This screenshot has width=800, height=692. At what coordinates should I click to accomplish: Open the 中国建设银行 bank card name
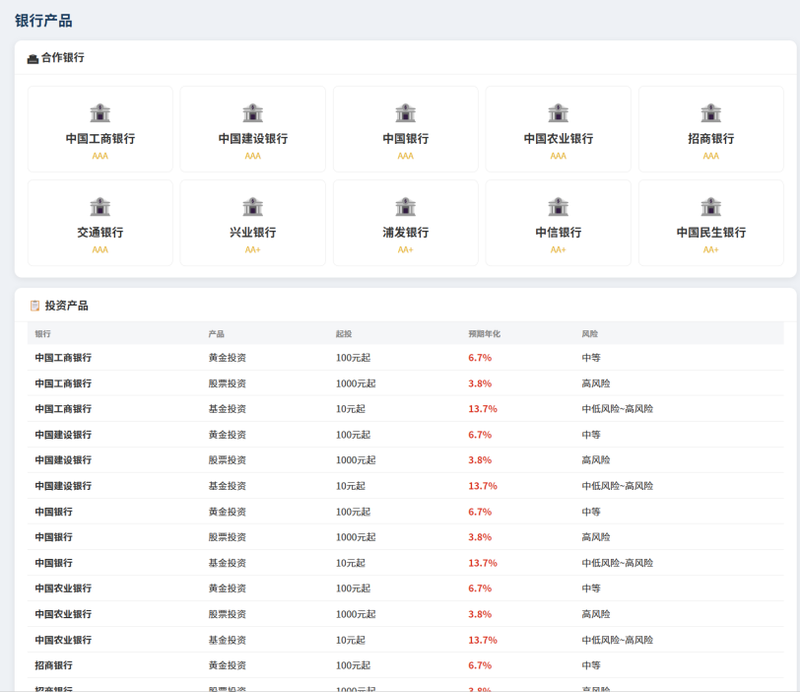click(x=253, y=138)
